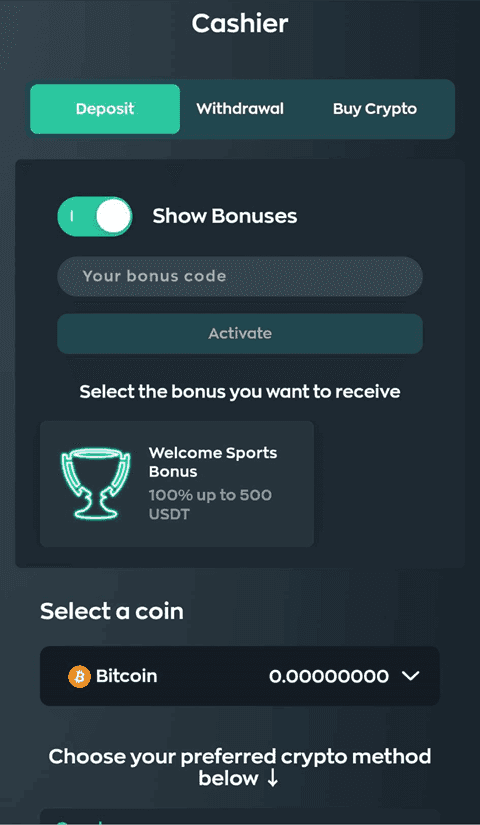Click the "Select a coin" heading

(112, 611)
